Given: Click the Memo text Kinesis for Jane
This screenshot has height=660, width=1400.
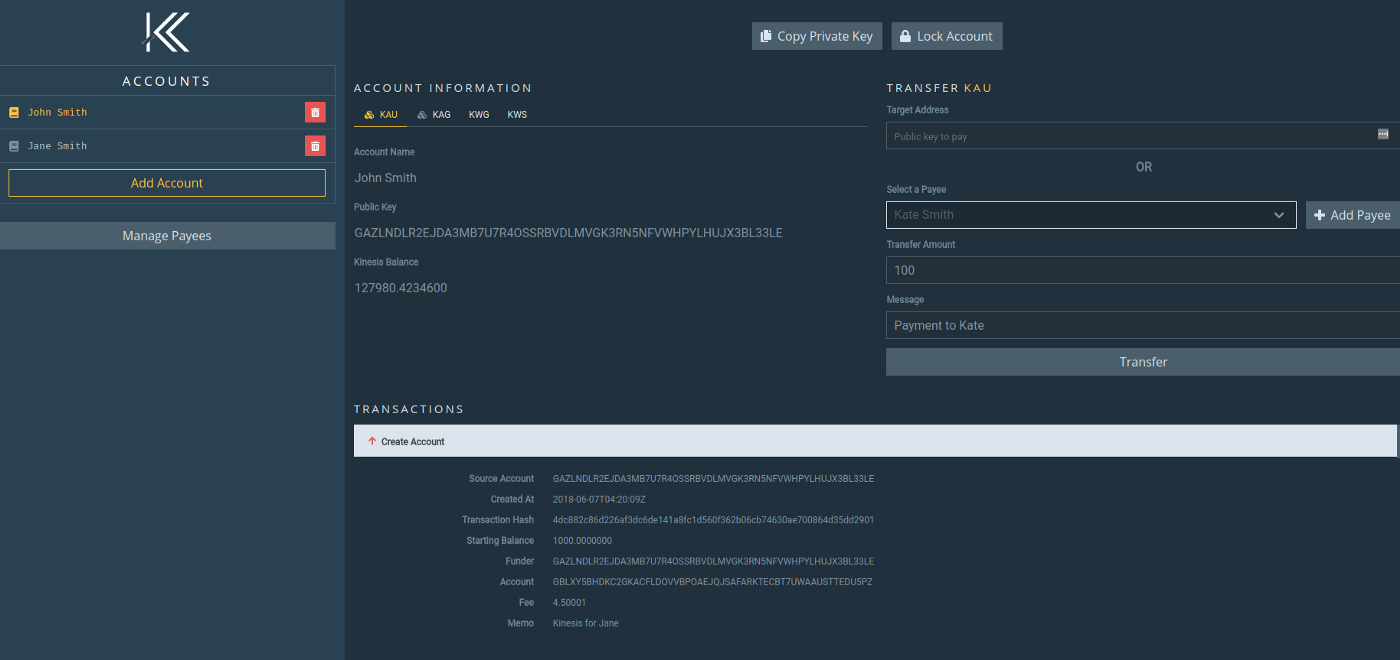Looking at the screenshot, I should [x=585, y=623].
